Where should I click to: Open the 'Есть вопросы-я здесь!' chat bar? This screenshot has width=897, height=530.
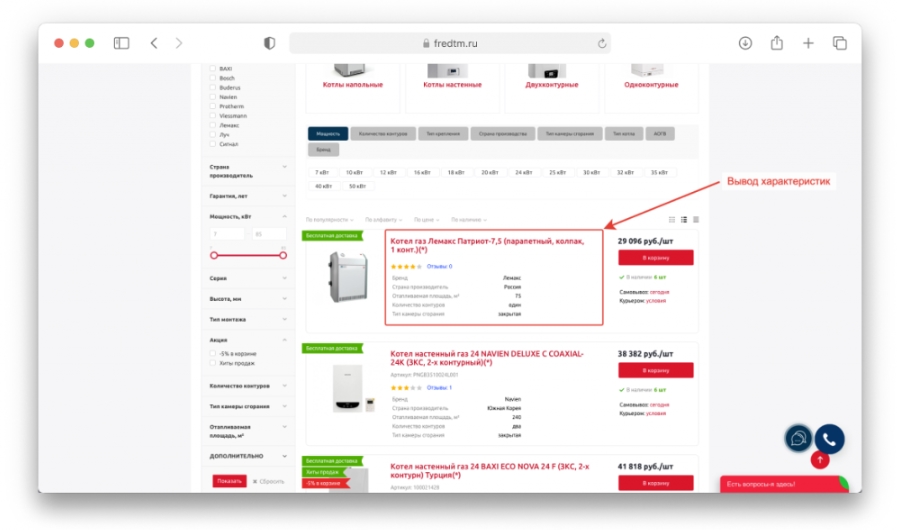(x=784, y=484)
